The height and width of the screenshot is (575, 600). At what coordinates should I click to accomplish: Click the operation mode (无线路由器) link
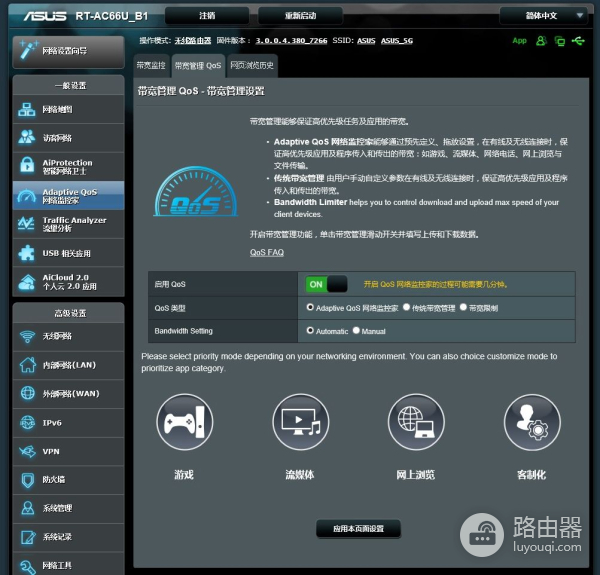193,41
